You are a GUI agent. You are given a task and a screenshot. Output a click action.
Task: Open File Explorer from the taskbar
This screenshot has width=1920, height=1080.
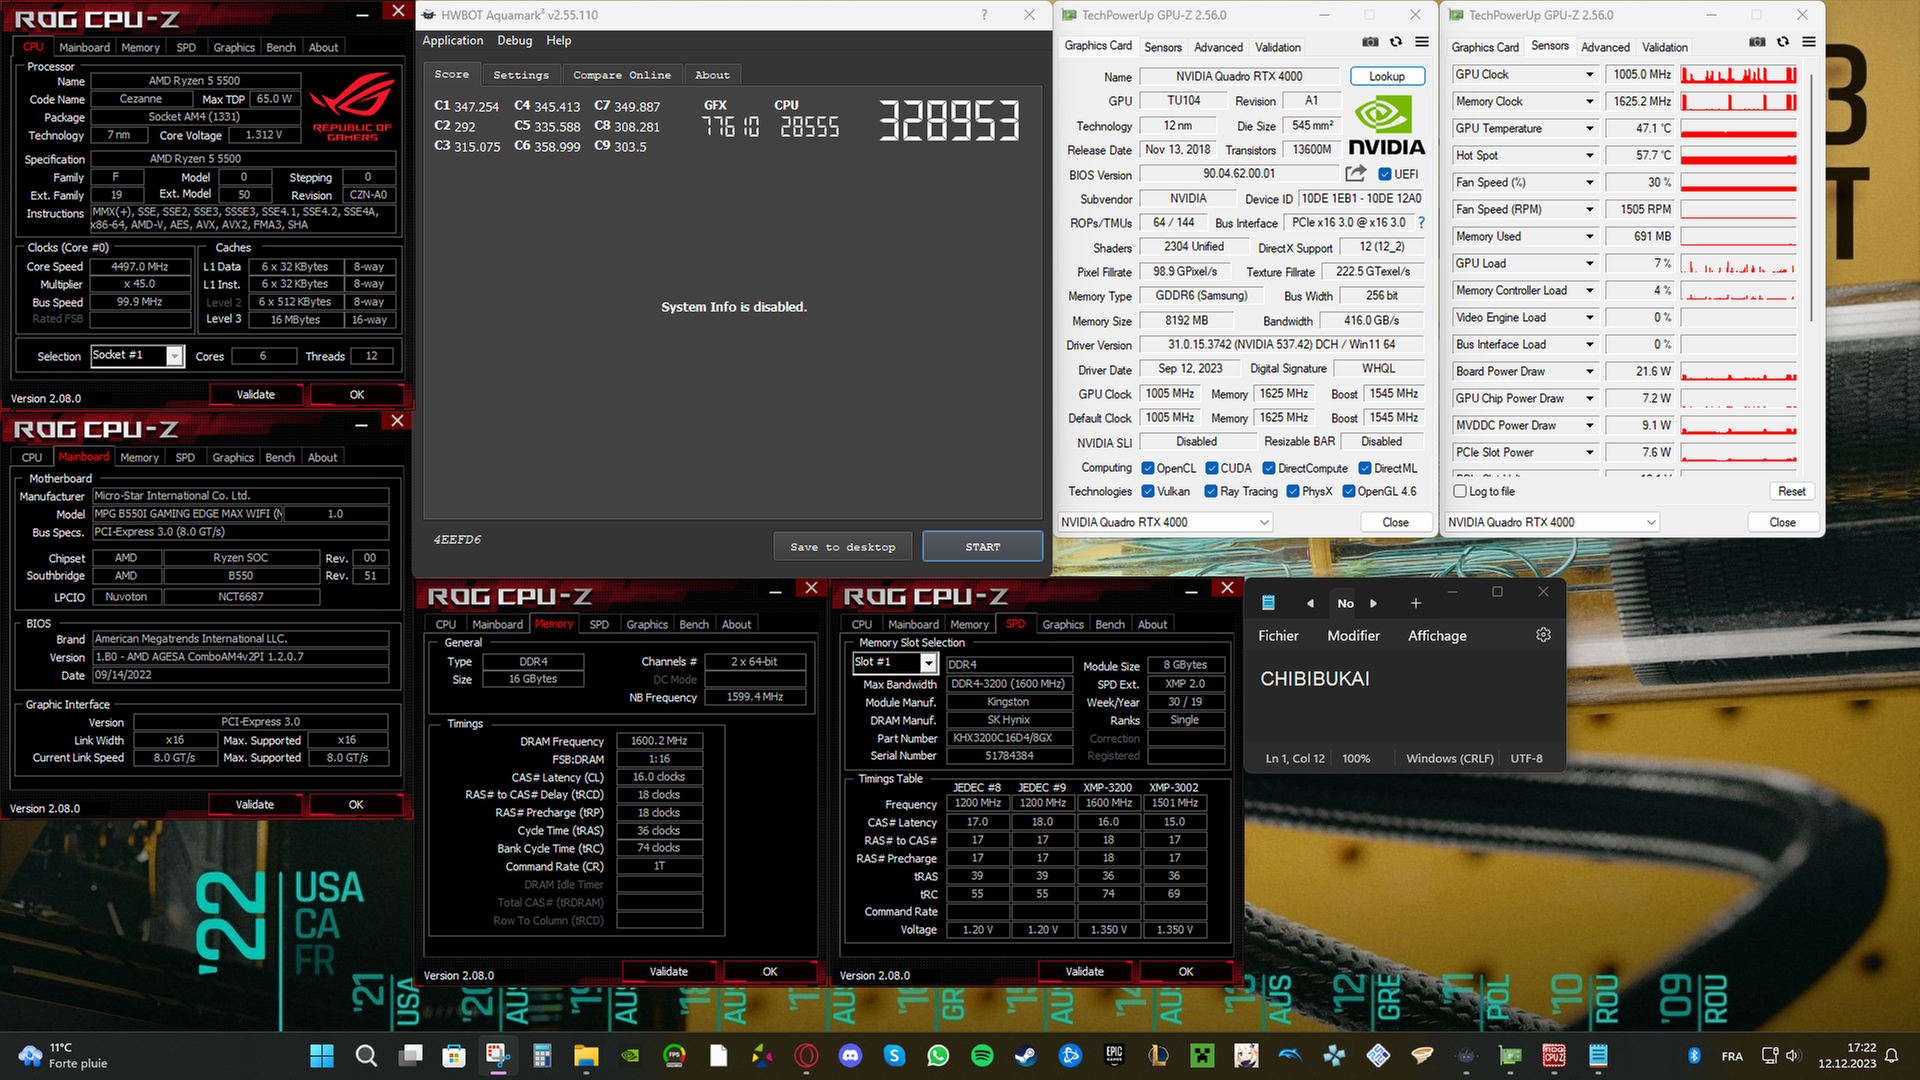pyautogui.click(x=586, y=1056)
